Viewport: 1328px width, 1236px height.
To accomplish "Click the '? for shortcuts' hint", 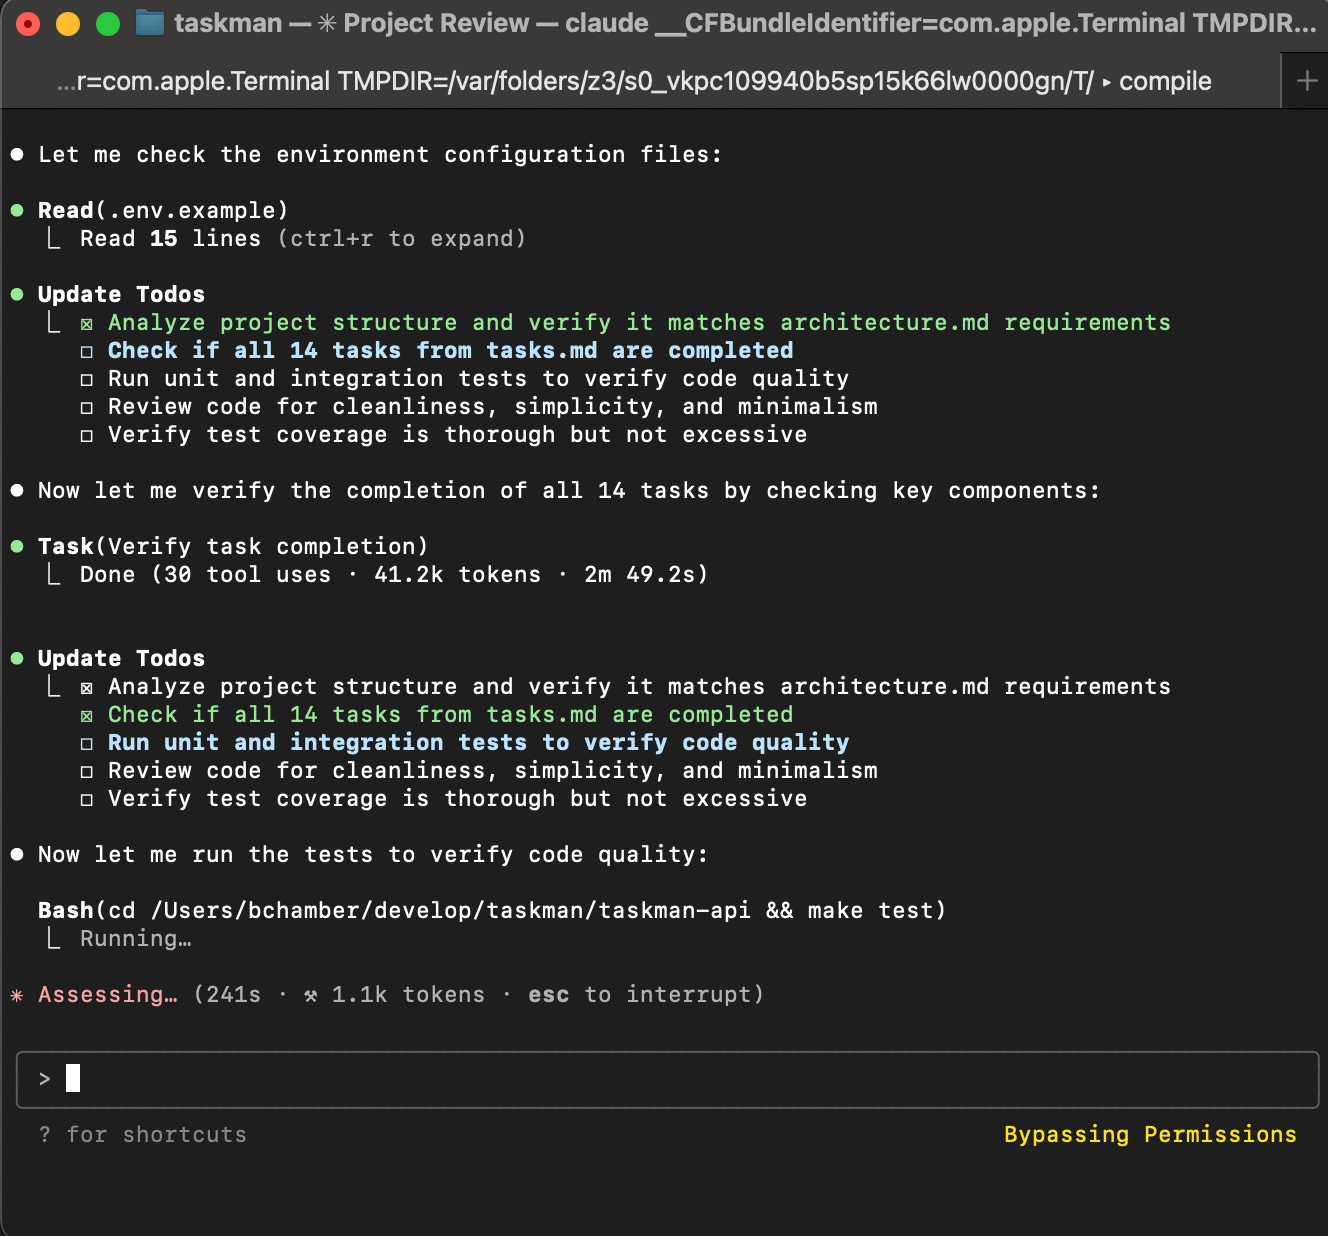I will (143, 1135).
